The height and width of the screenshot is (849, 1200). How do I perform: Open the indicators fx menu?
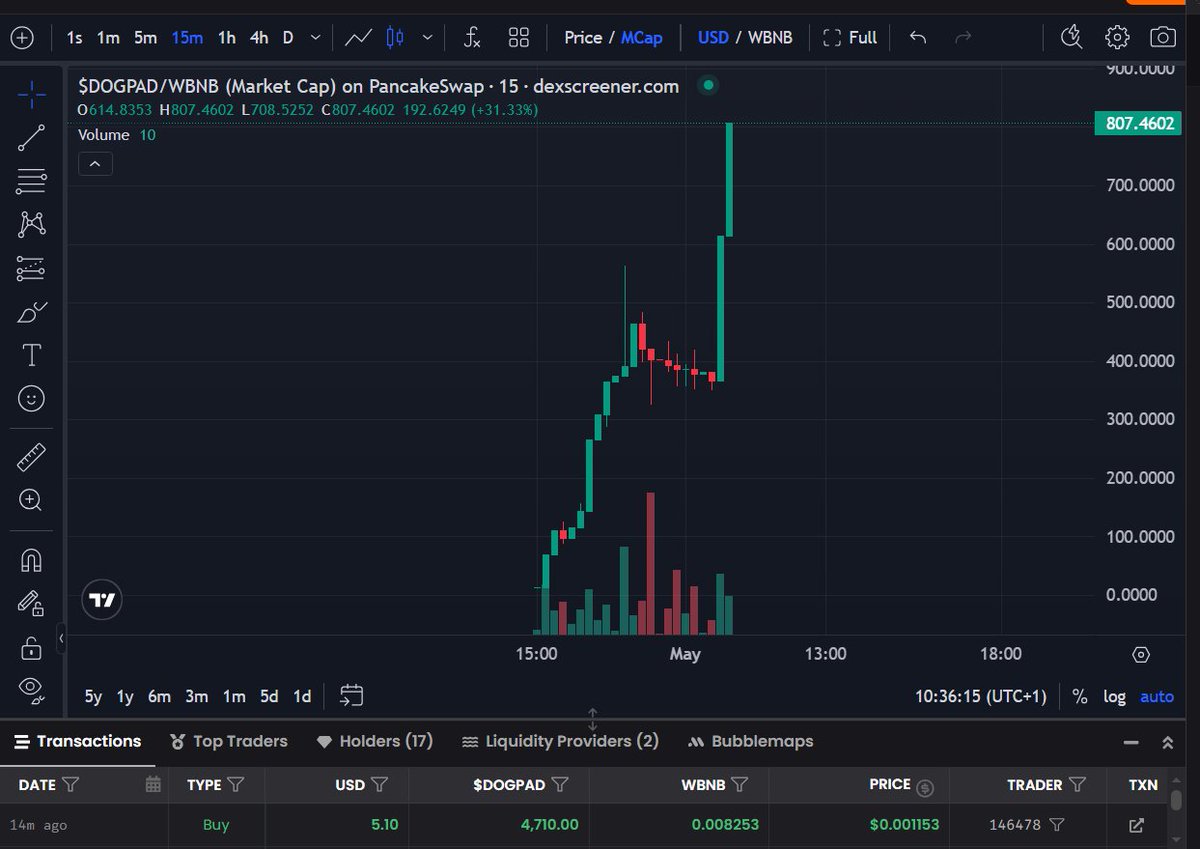[x=473, y=38]
